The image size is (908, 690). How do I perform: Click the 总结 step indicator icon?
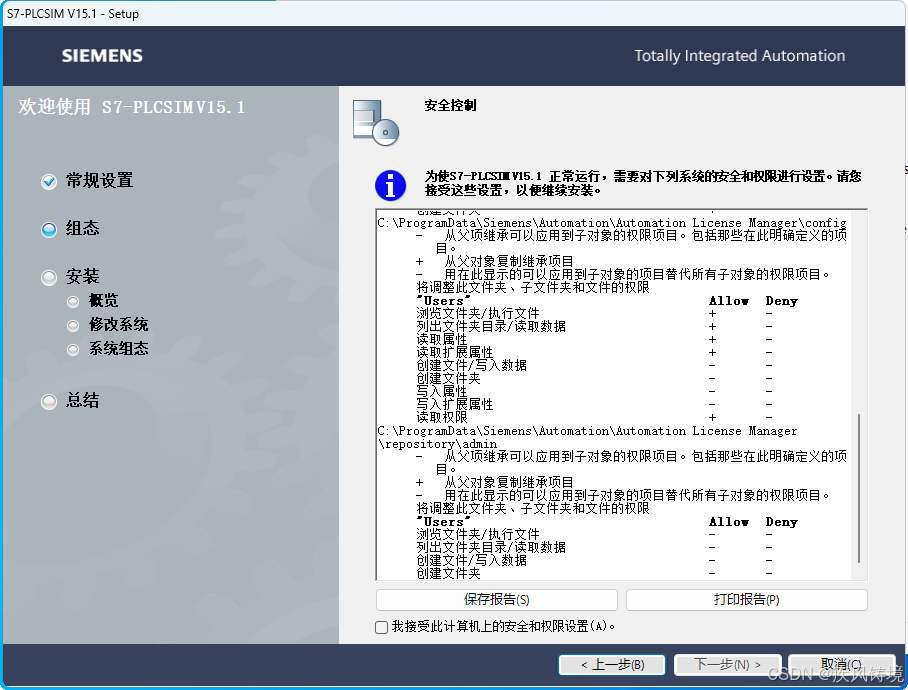(x=49, y=401)
